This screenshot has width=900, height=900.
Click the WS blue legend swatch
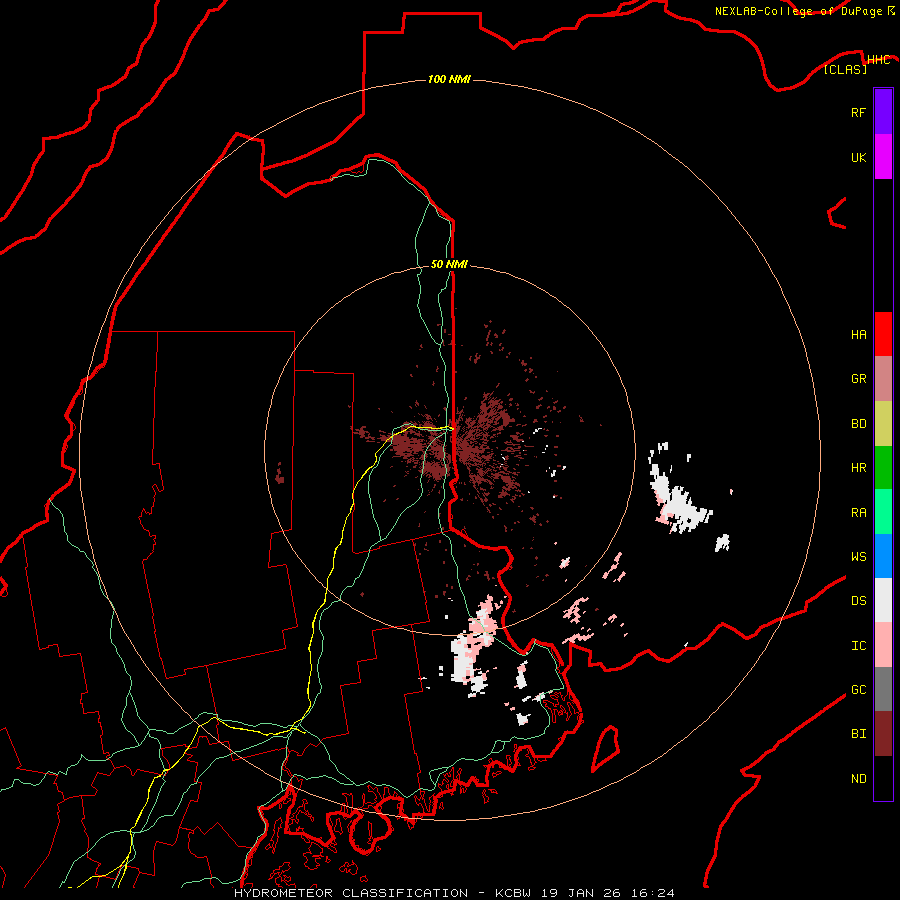pyautogui.click(x=883, y=556)
